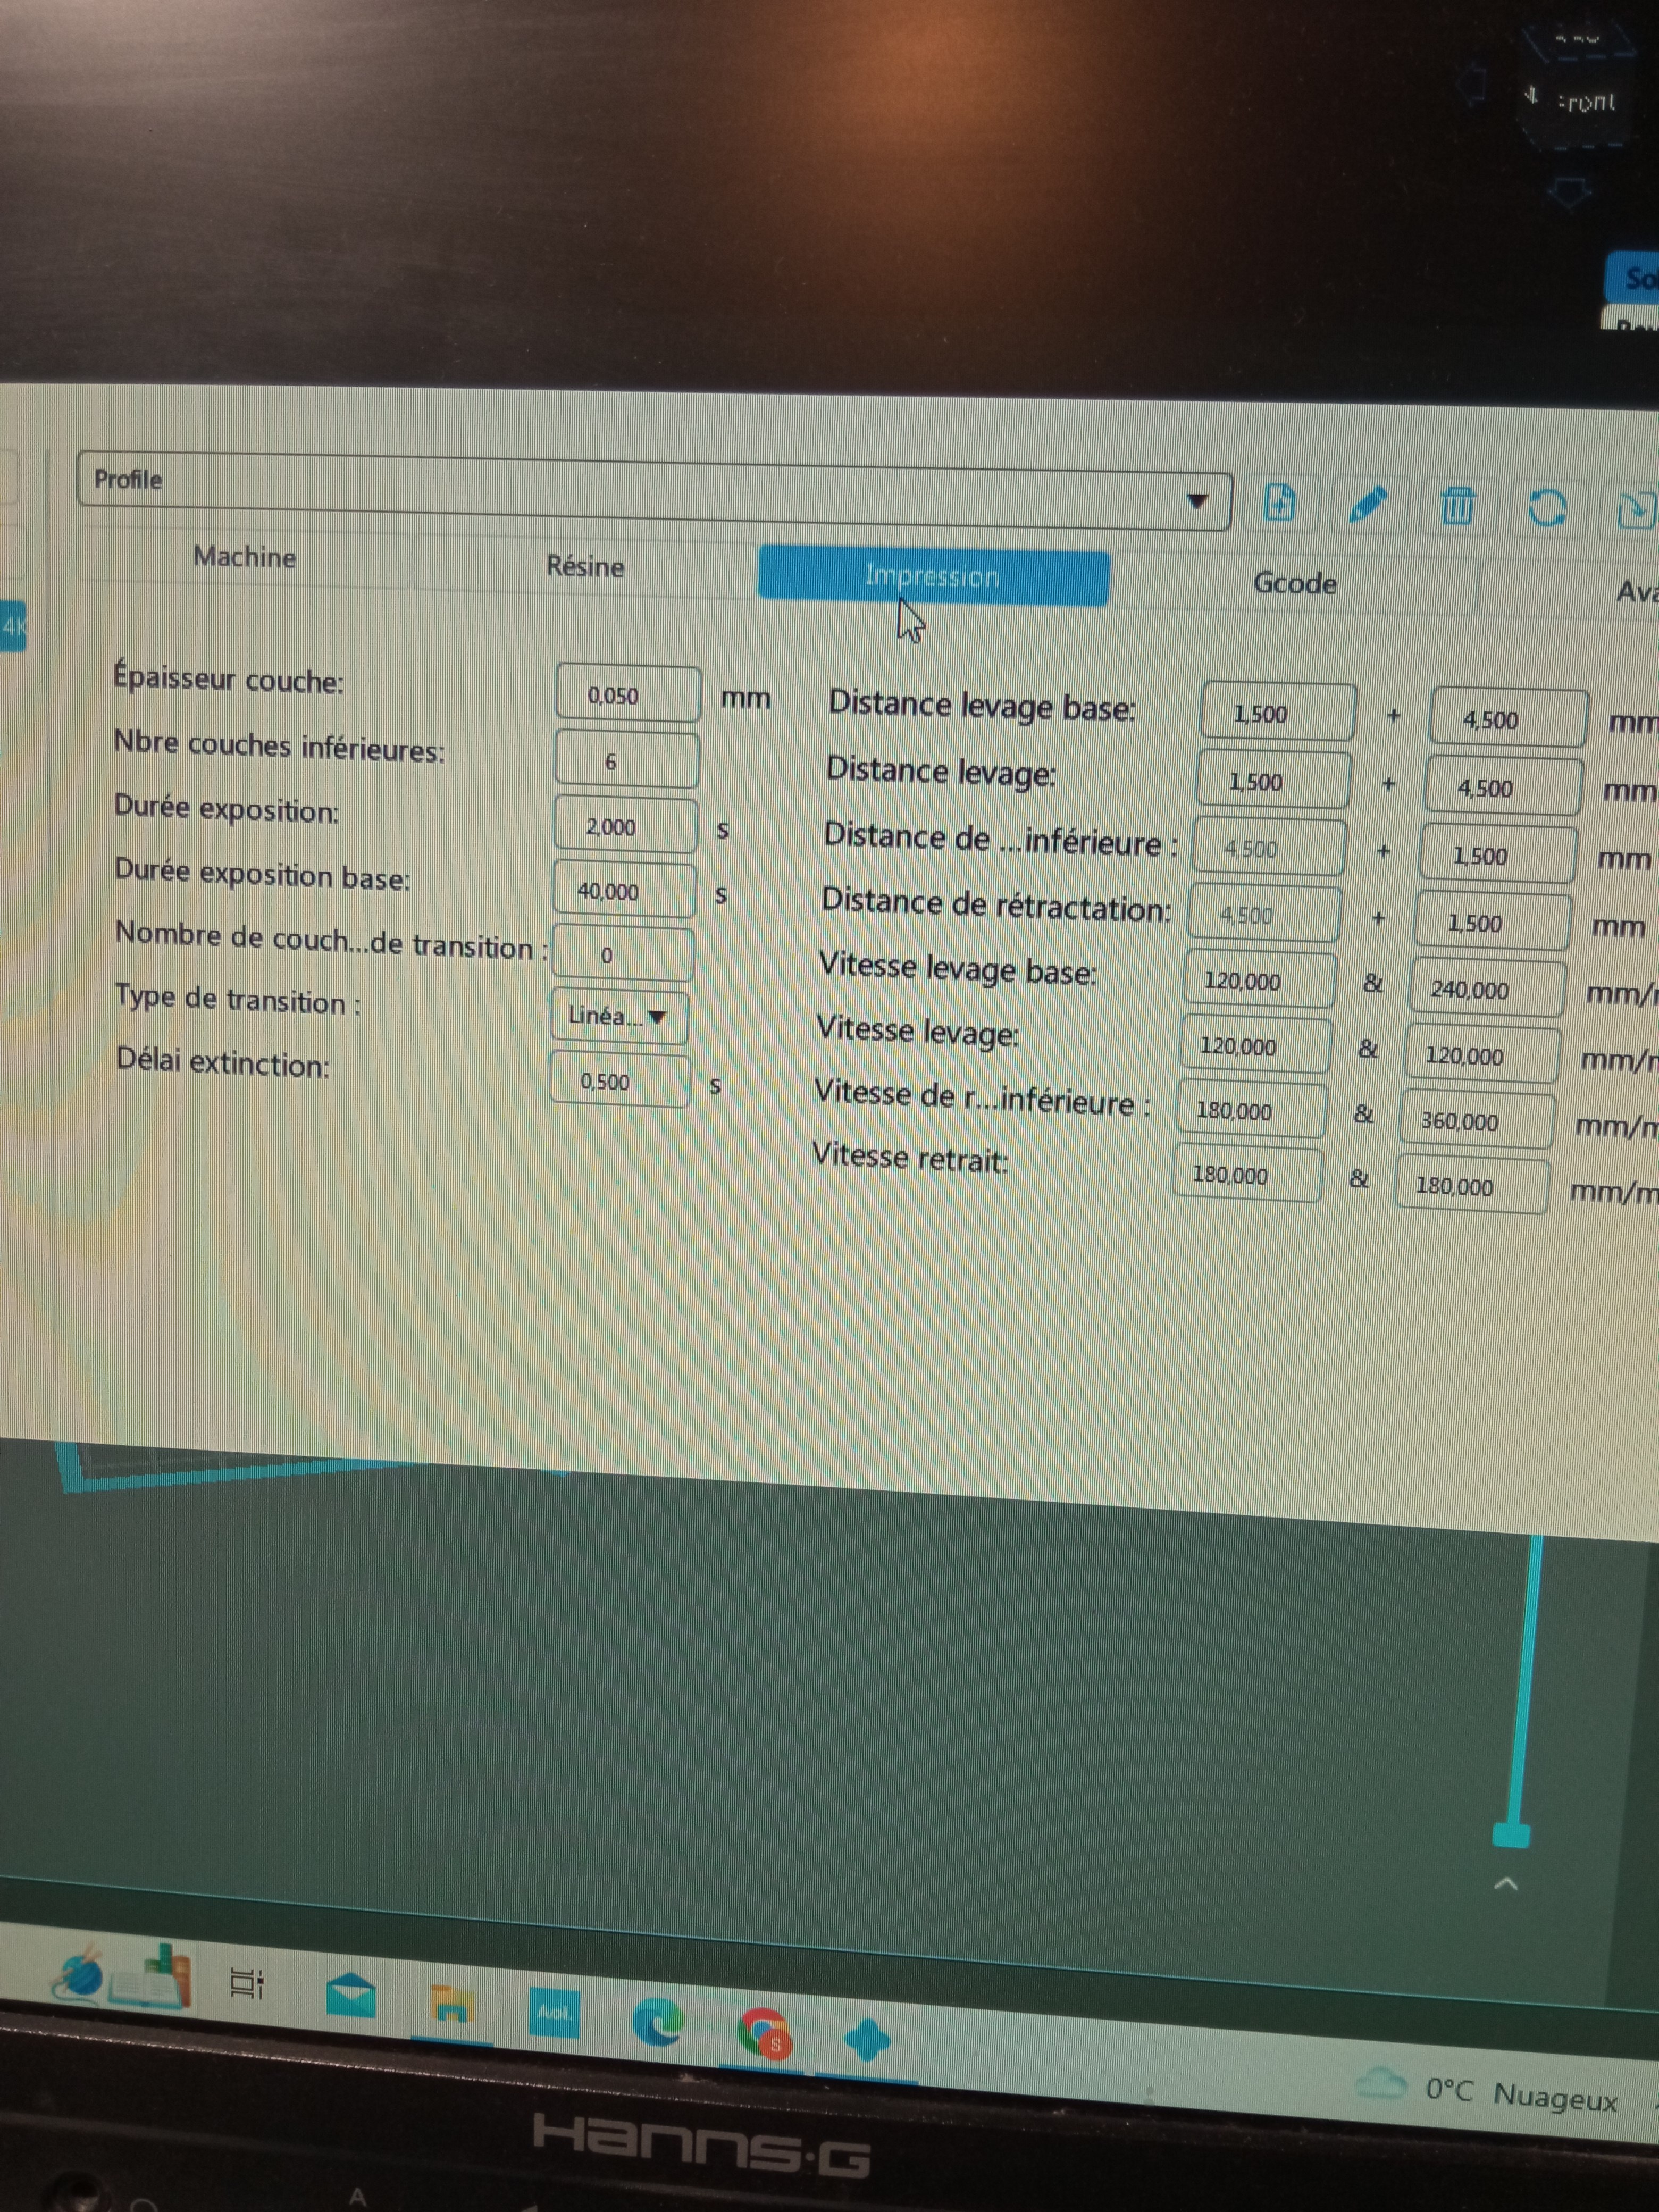Open Microsoft Edge from taskbar
The width and height of the screenshot is (1659, 2212).
(658, 2023)
